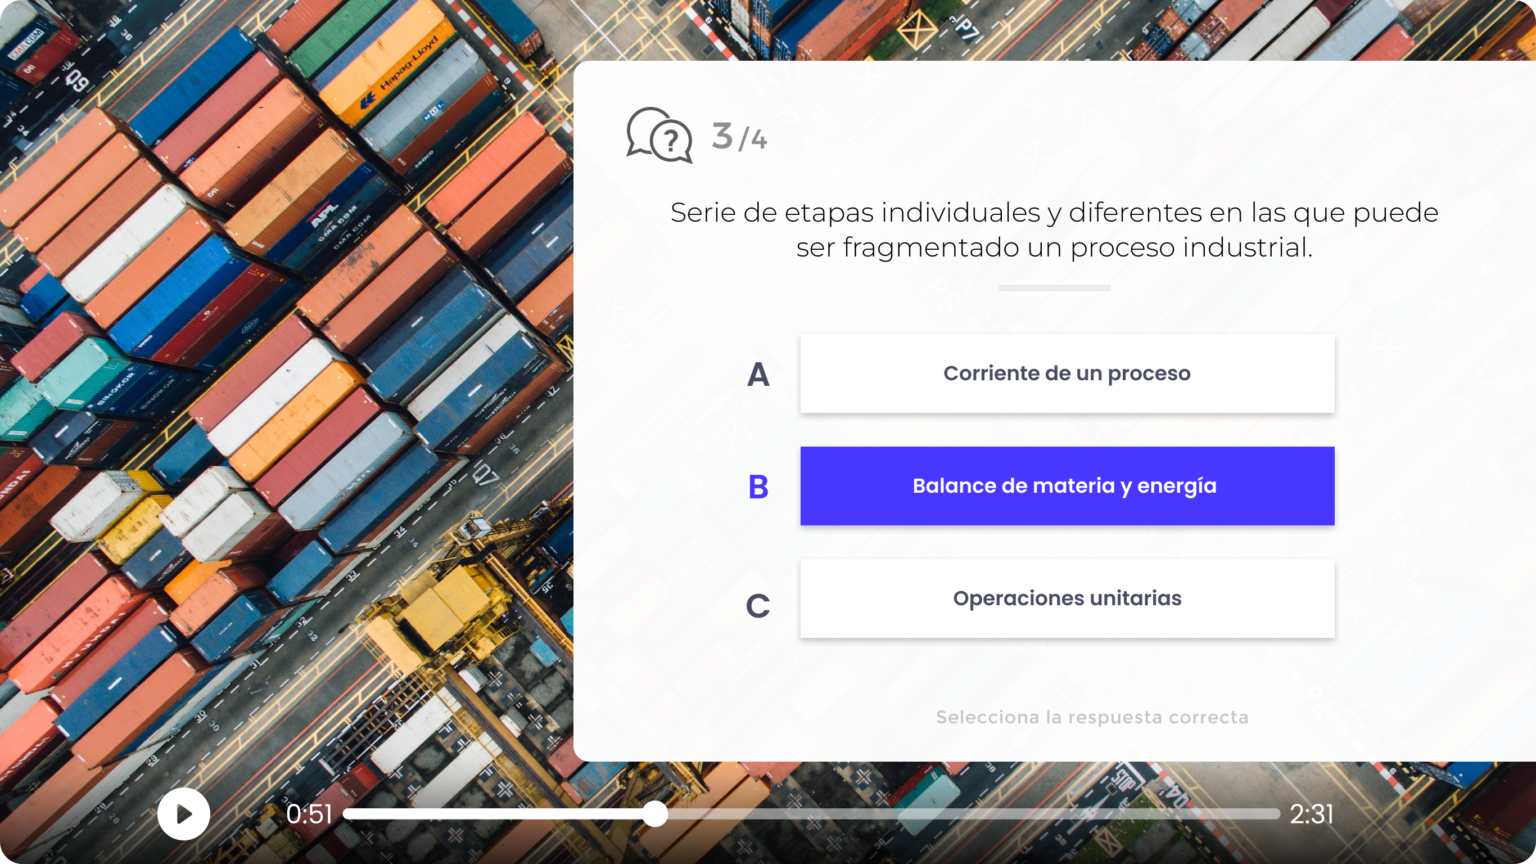This screenshot has width=1536, height=864.
Task: Click the question mark inside the chat bubble
Action: [670, 138]
